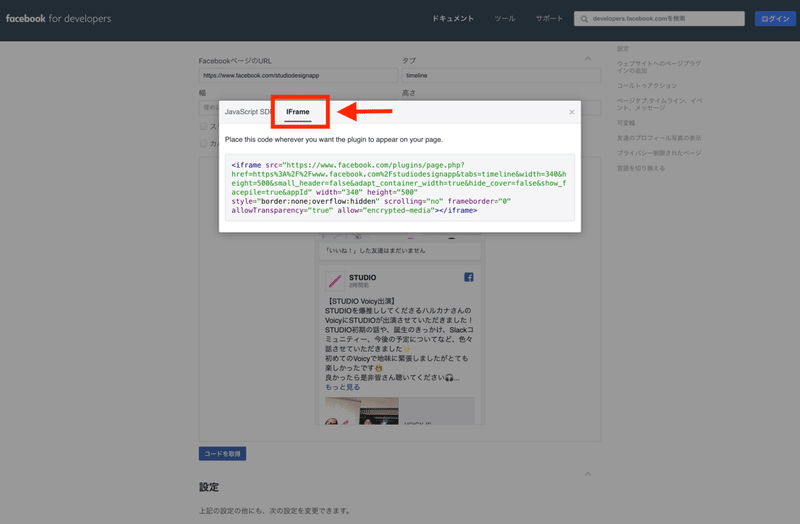Click the search magnifier icon

point(584,19)
